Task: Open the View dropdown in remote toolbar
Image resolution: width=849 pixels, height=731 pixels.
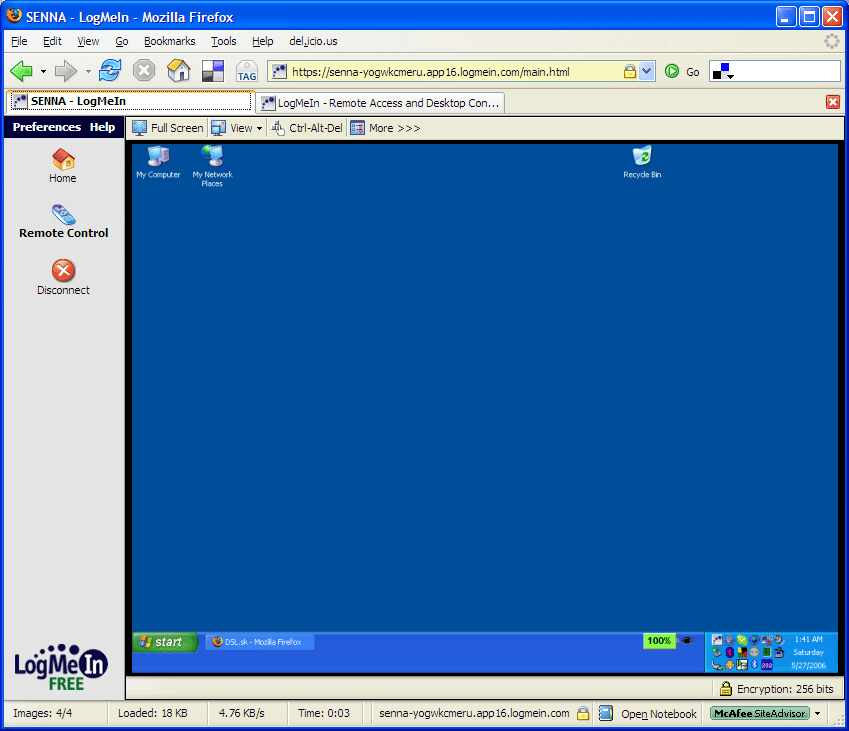Action: [237, 128]
